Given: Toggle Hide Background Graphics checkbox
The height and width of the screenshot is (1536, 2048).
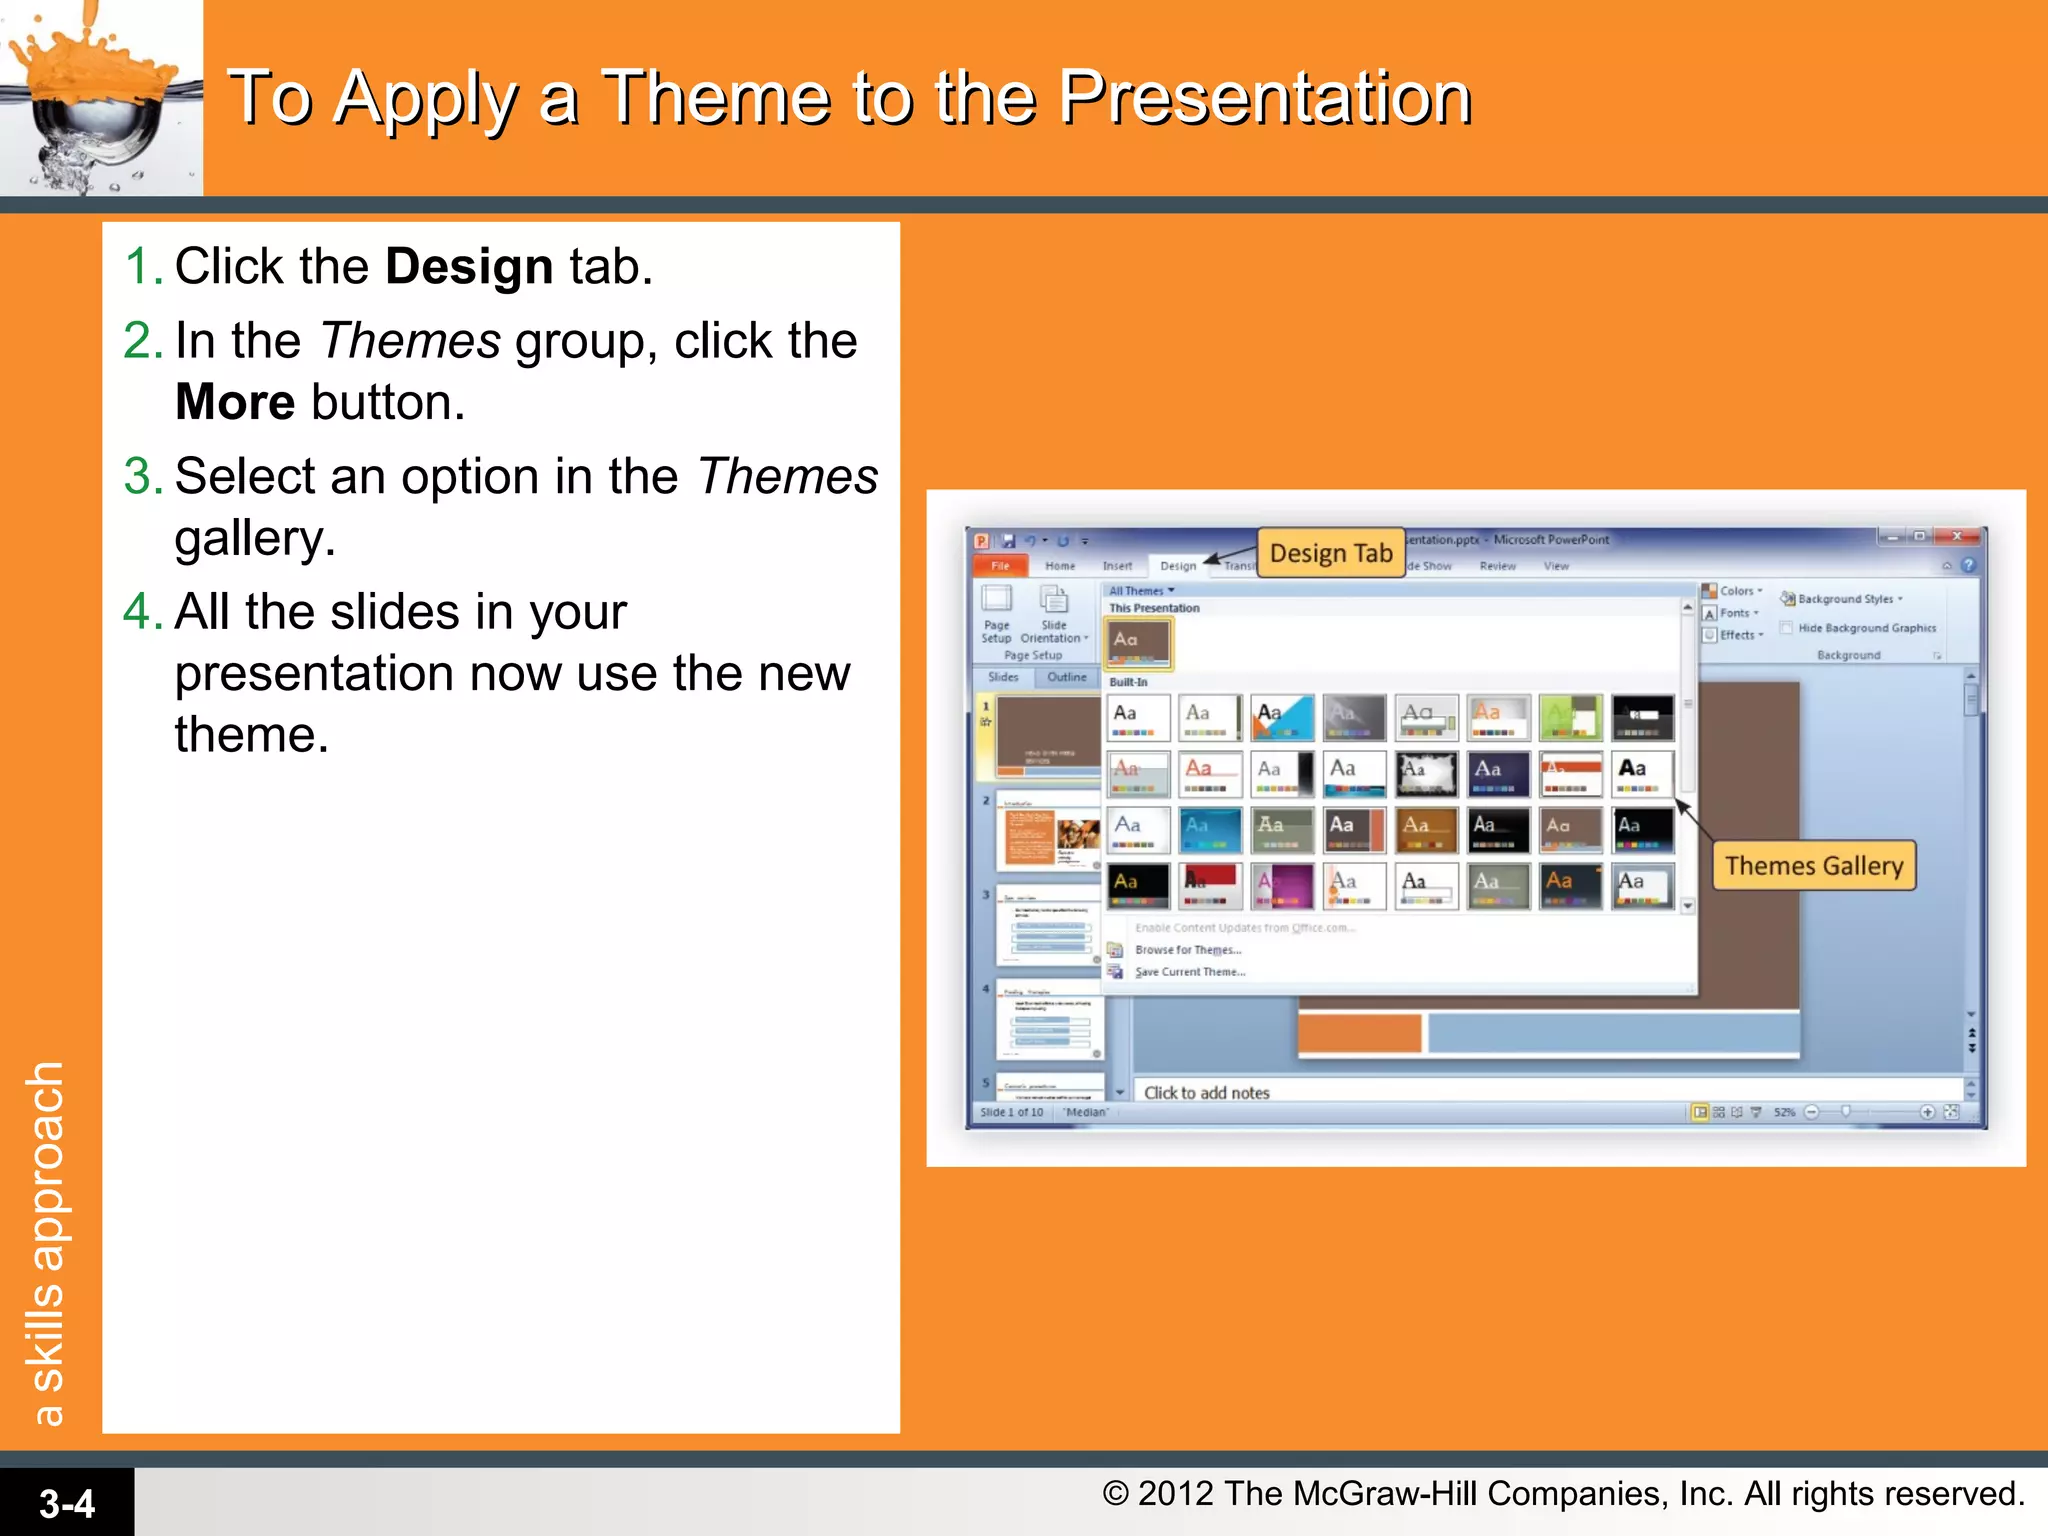Looking at the screenshot, I should [x=1786, y=628].
